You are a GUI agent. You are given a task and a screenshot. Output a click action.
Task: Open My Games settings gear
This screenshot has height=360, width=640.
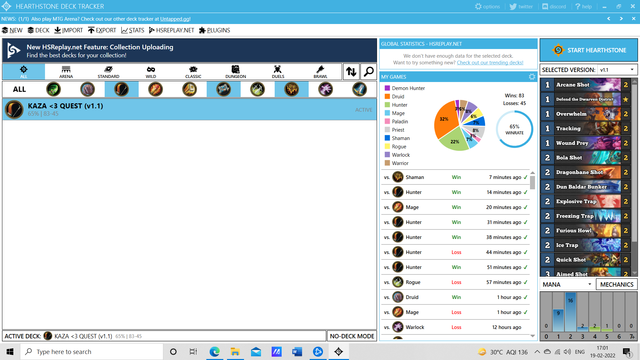point(531,76)
